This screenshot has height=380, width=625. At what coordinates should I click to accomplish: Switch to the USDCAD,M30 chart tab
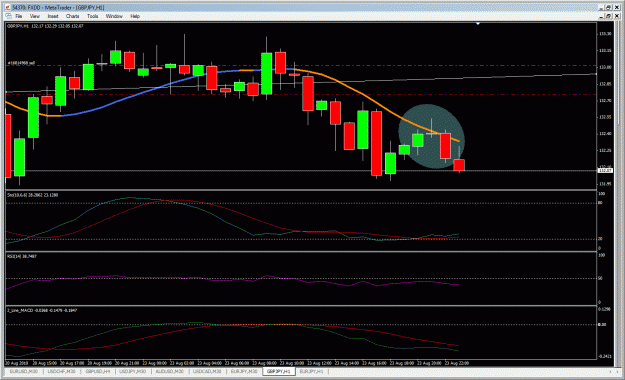[x=207, y=372]
